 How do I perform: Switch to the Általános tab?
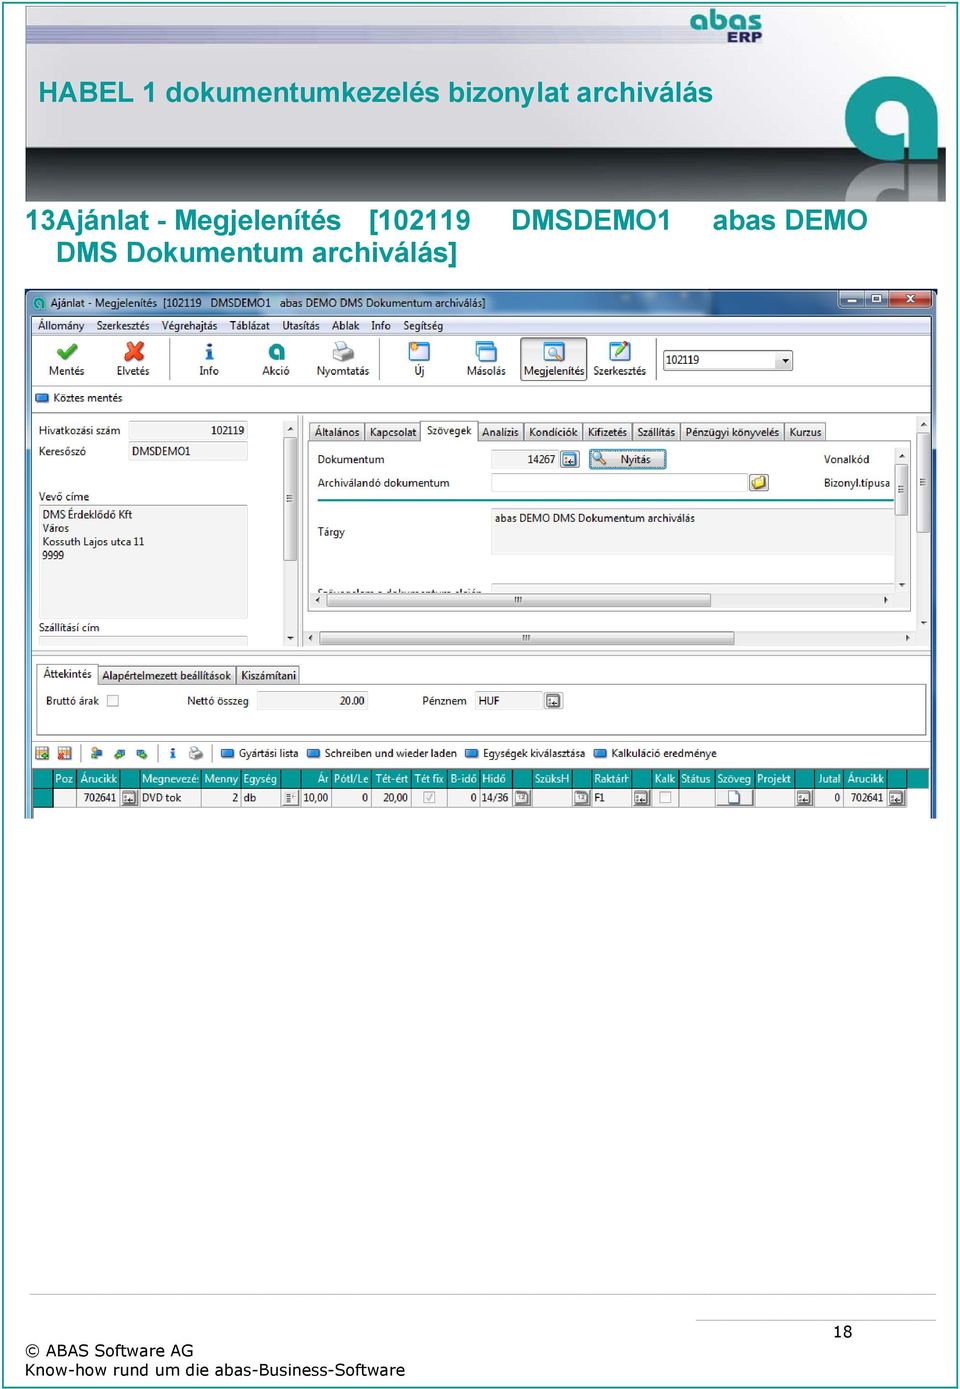tap(337, 432)
